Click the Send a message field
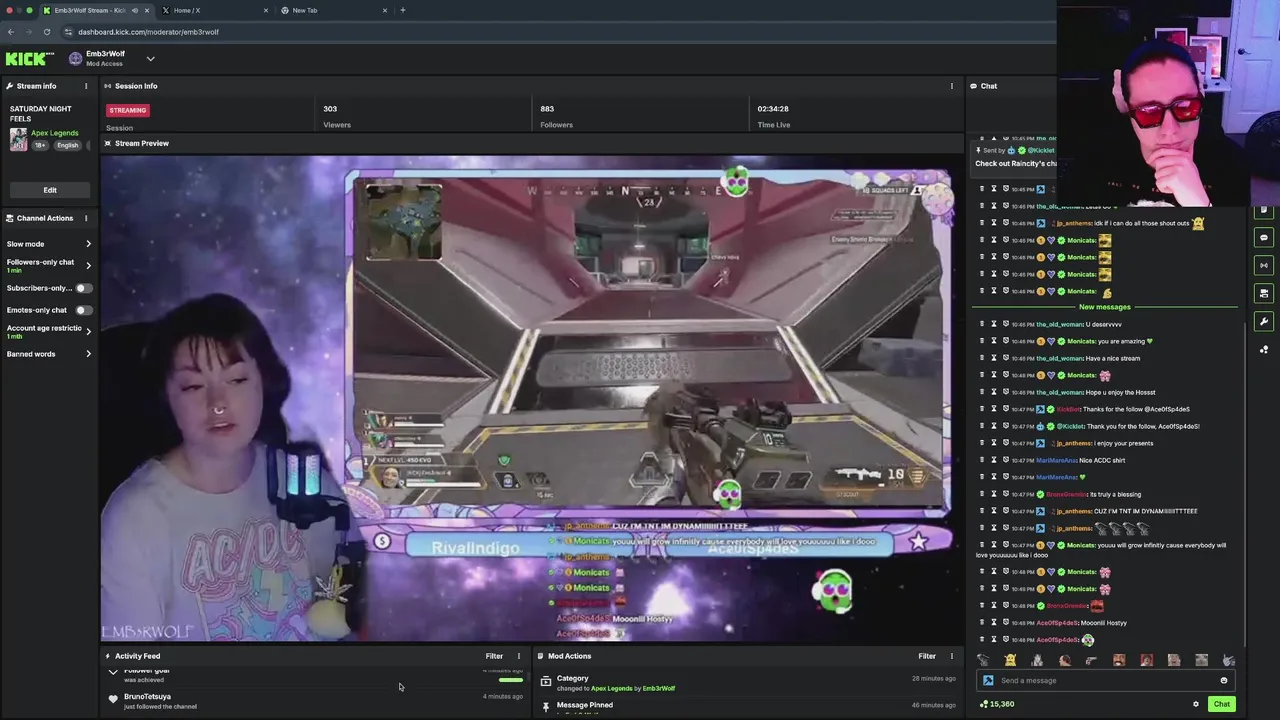The image size is (1280, 720). [1105, 681]
